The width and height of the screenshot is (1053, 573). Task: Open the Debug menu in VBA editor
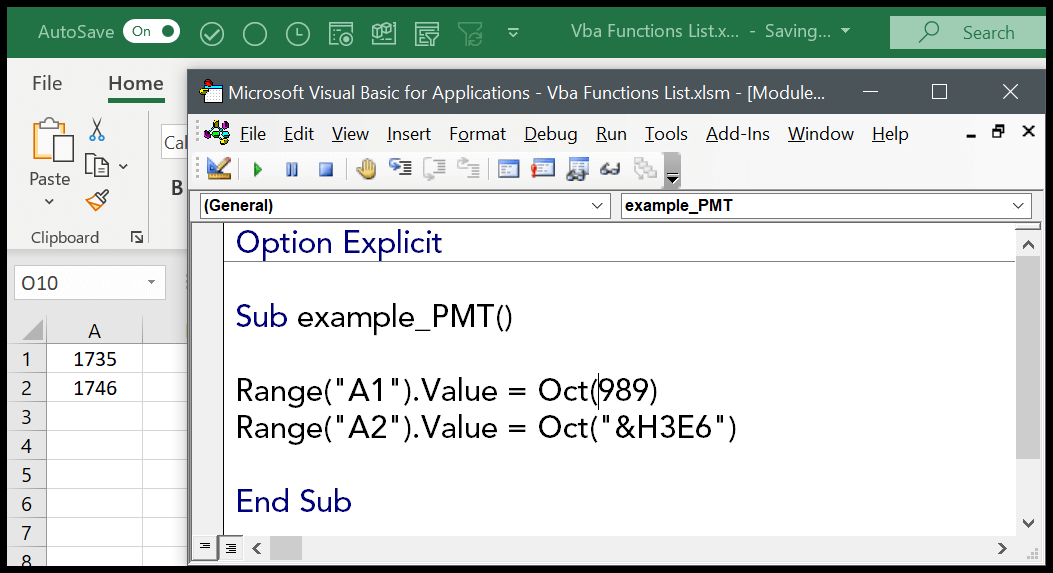point(550,134)
